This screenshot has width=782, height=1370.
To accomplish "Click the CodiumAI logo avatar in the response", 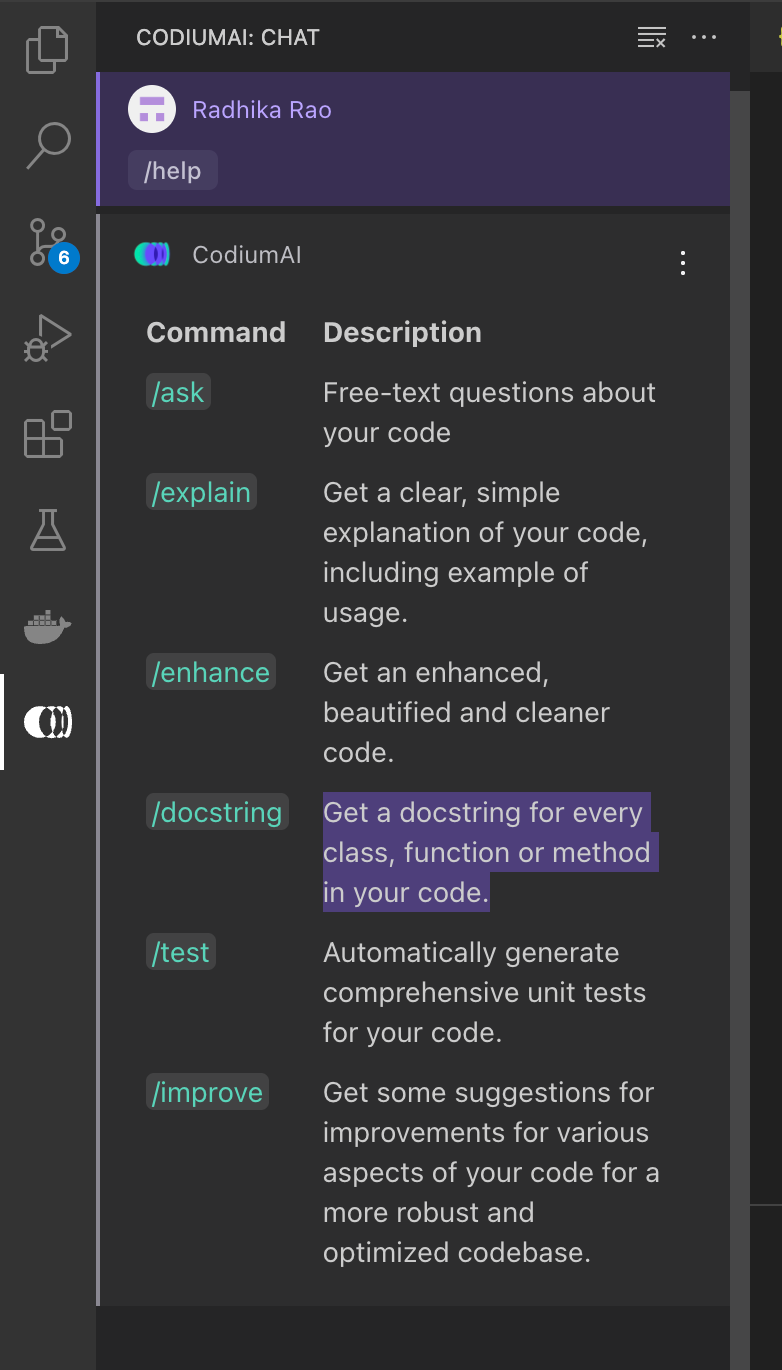I will pyautogui.click(x=152, y=255).
